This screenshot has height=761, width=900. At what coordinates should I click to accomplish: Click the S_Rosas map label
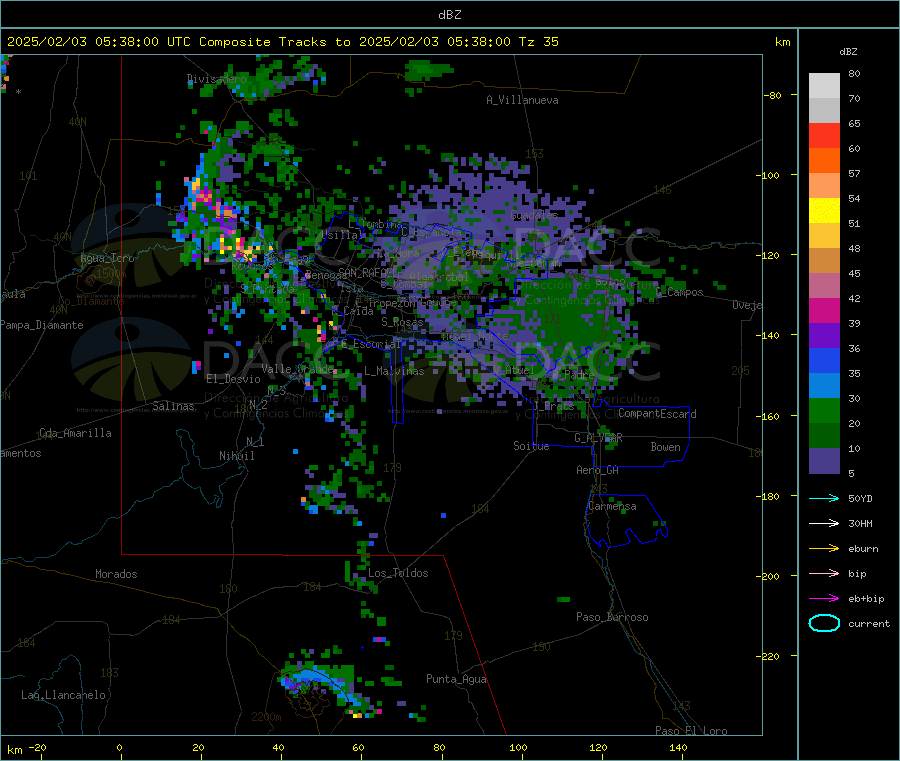click(402, 322)
